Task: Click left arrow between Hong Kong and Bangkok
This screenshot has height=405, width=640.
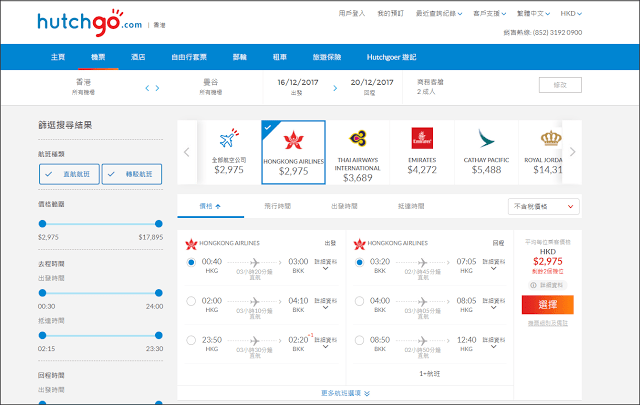Action: (x=147, y=88)
